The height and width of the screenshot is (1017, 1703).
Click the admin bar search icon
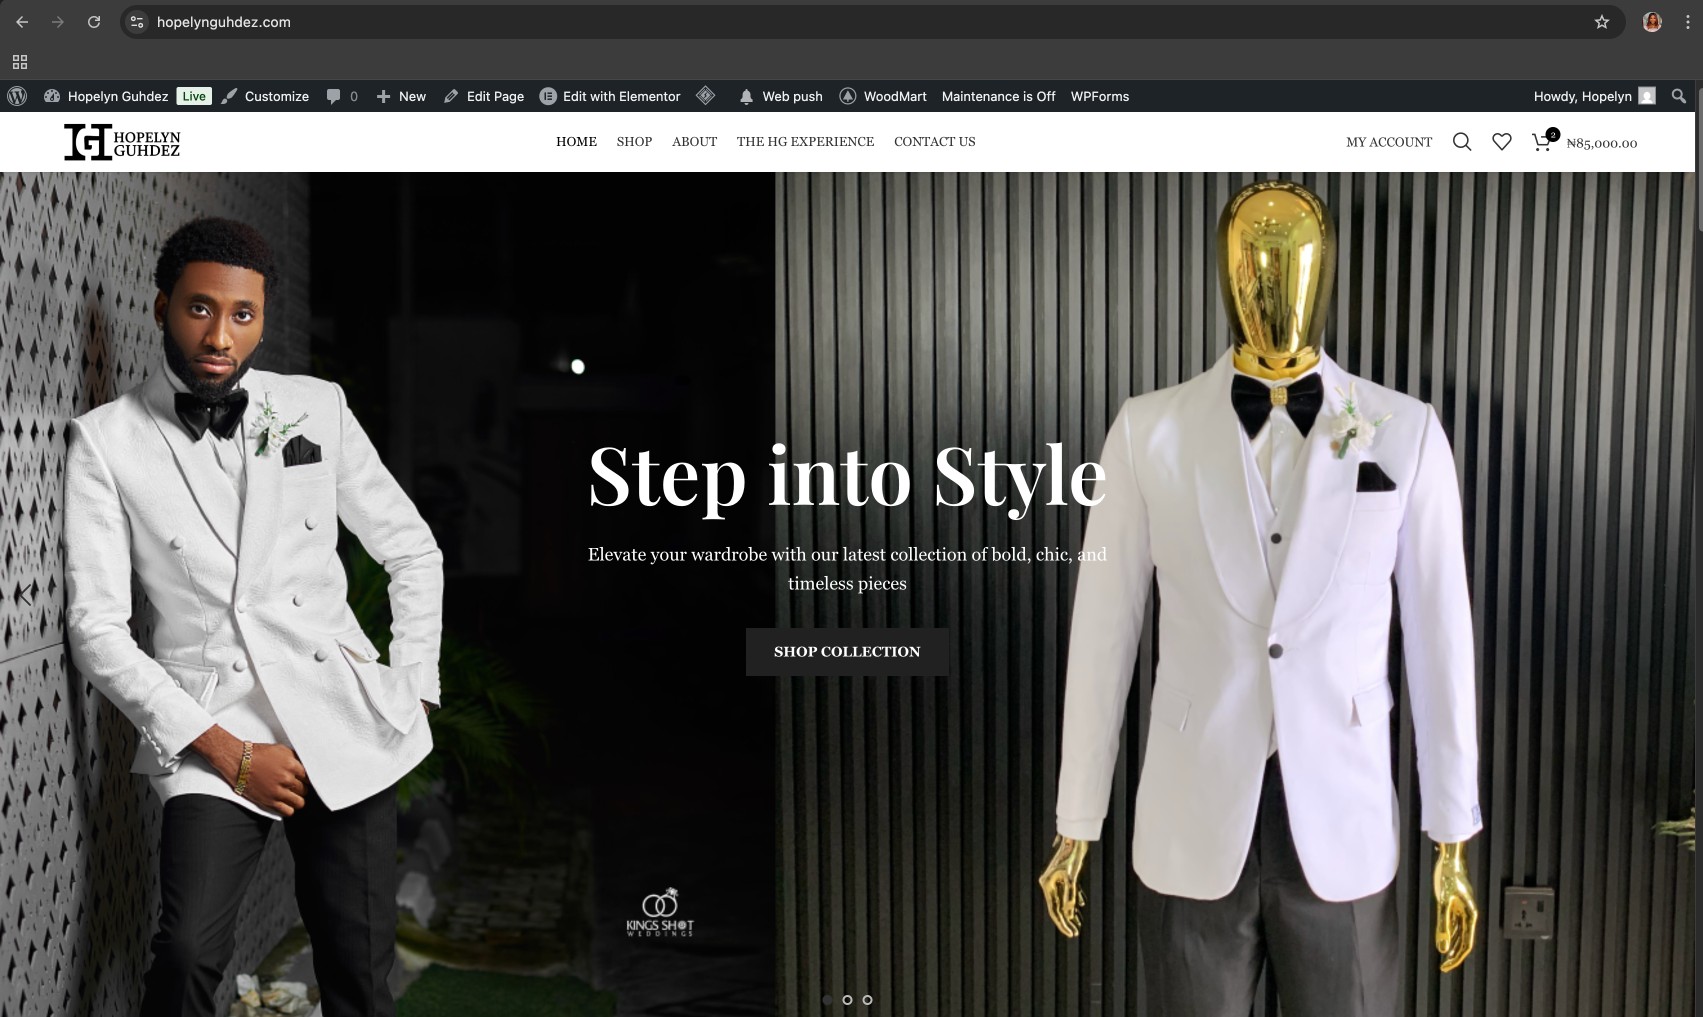(1678, 96)
